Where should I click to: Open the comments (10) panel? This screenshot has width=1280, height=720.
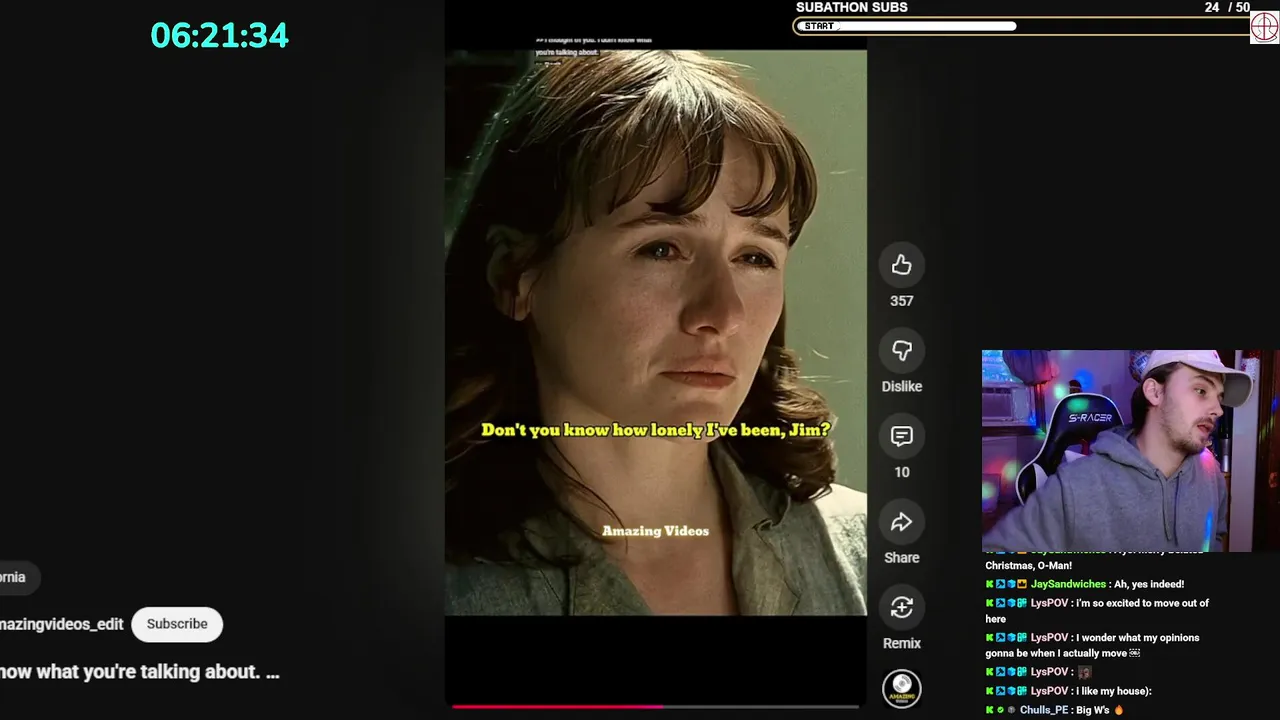pos(901,437)
